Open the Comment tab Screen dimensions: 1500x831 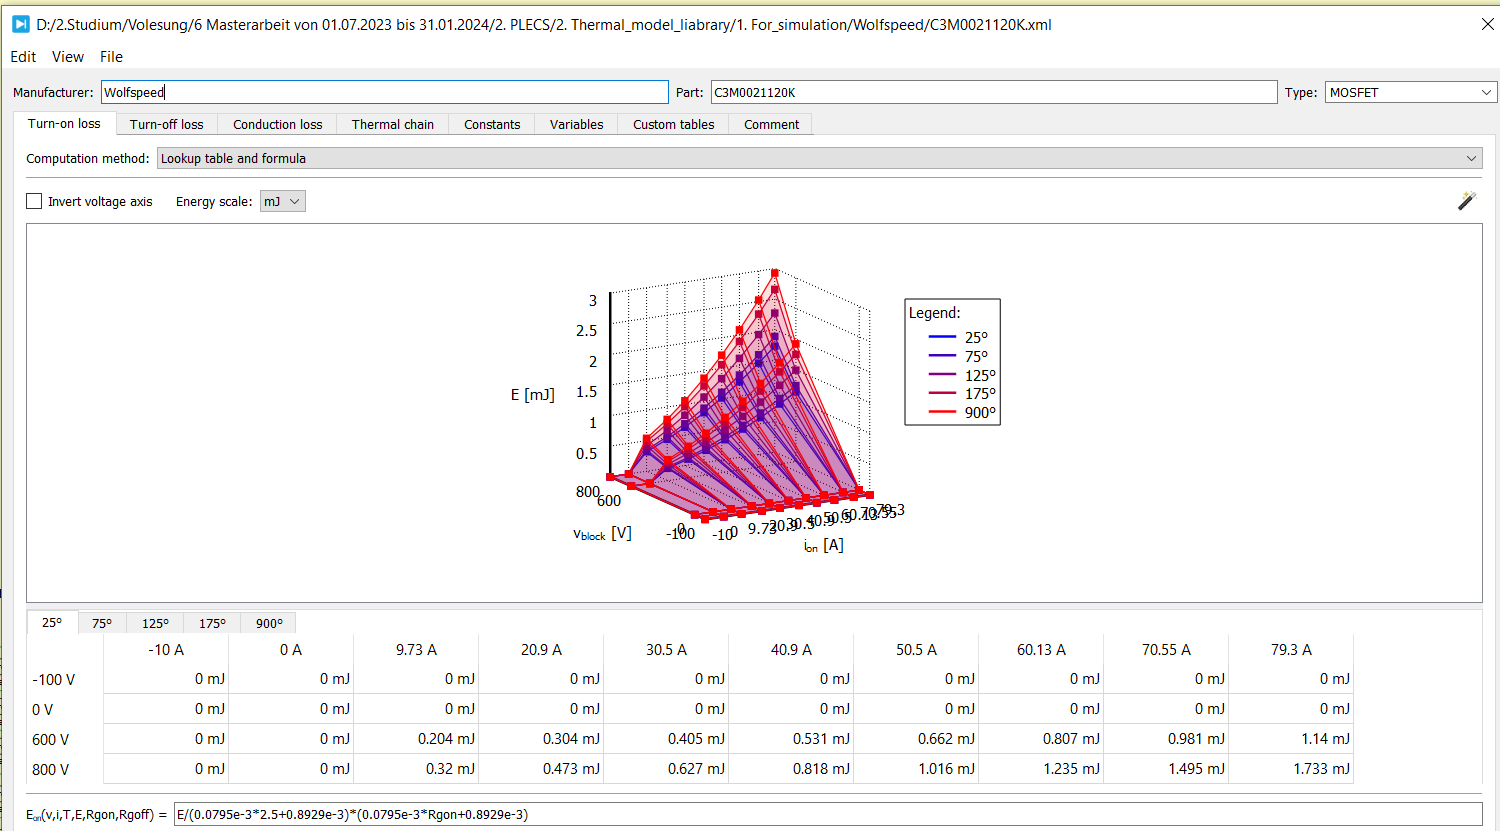[x=771, y=125]
